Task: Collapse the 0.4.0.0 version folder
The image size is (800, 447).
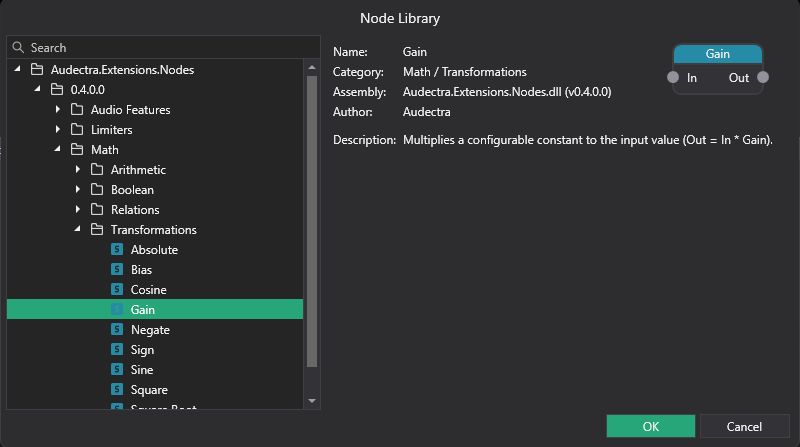Action: [37, 89]
